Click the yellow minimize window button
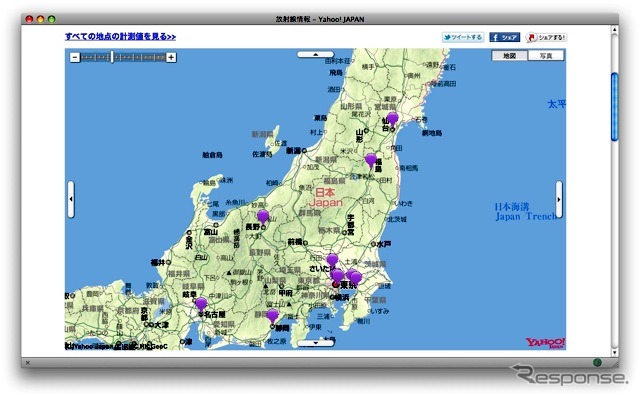 tap(40, 19)
